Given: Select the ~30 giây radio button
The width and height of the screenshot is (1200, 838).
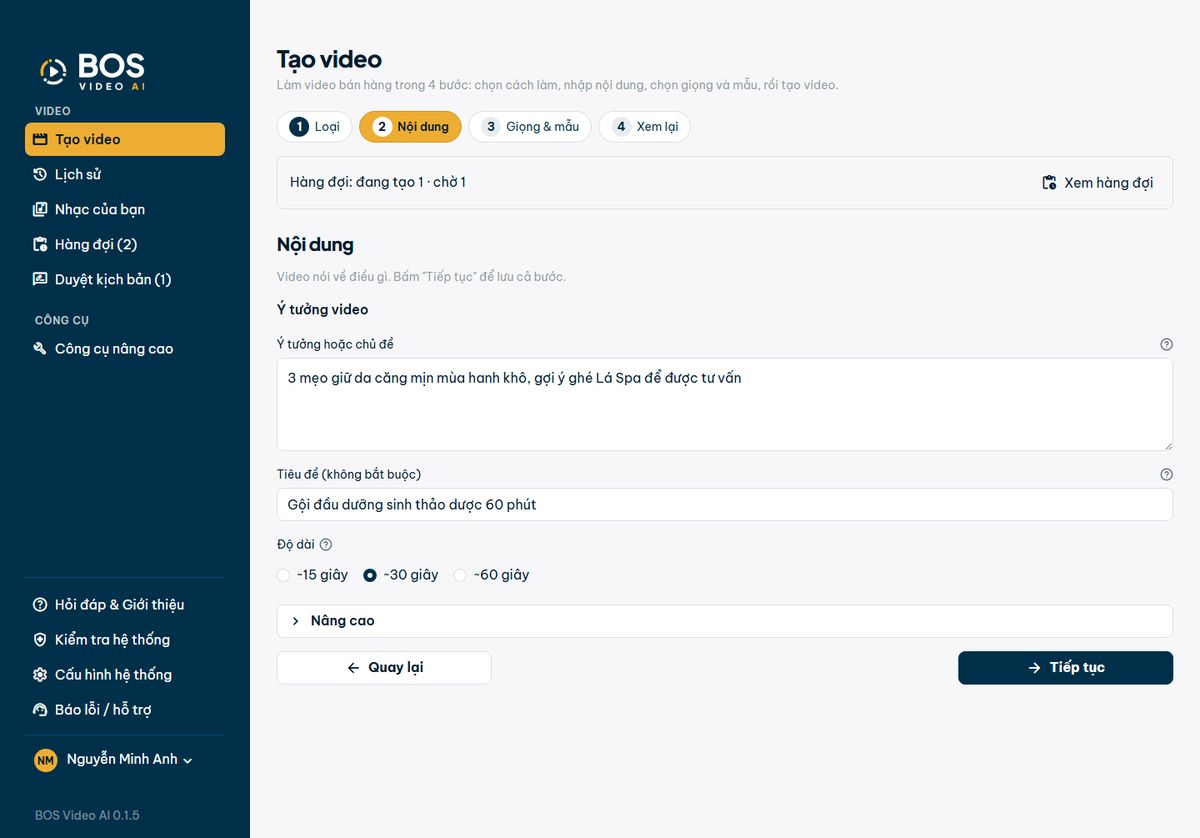Looking at the screenshot, I should (370, 575).
